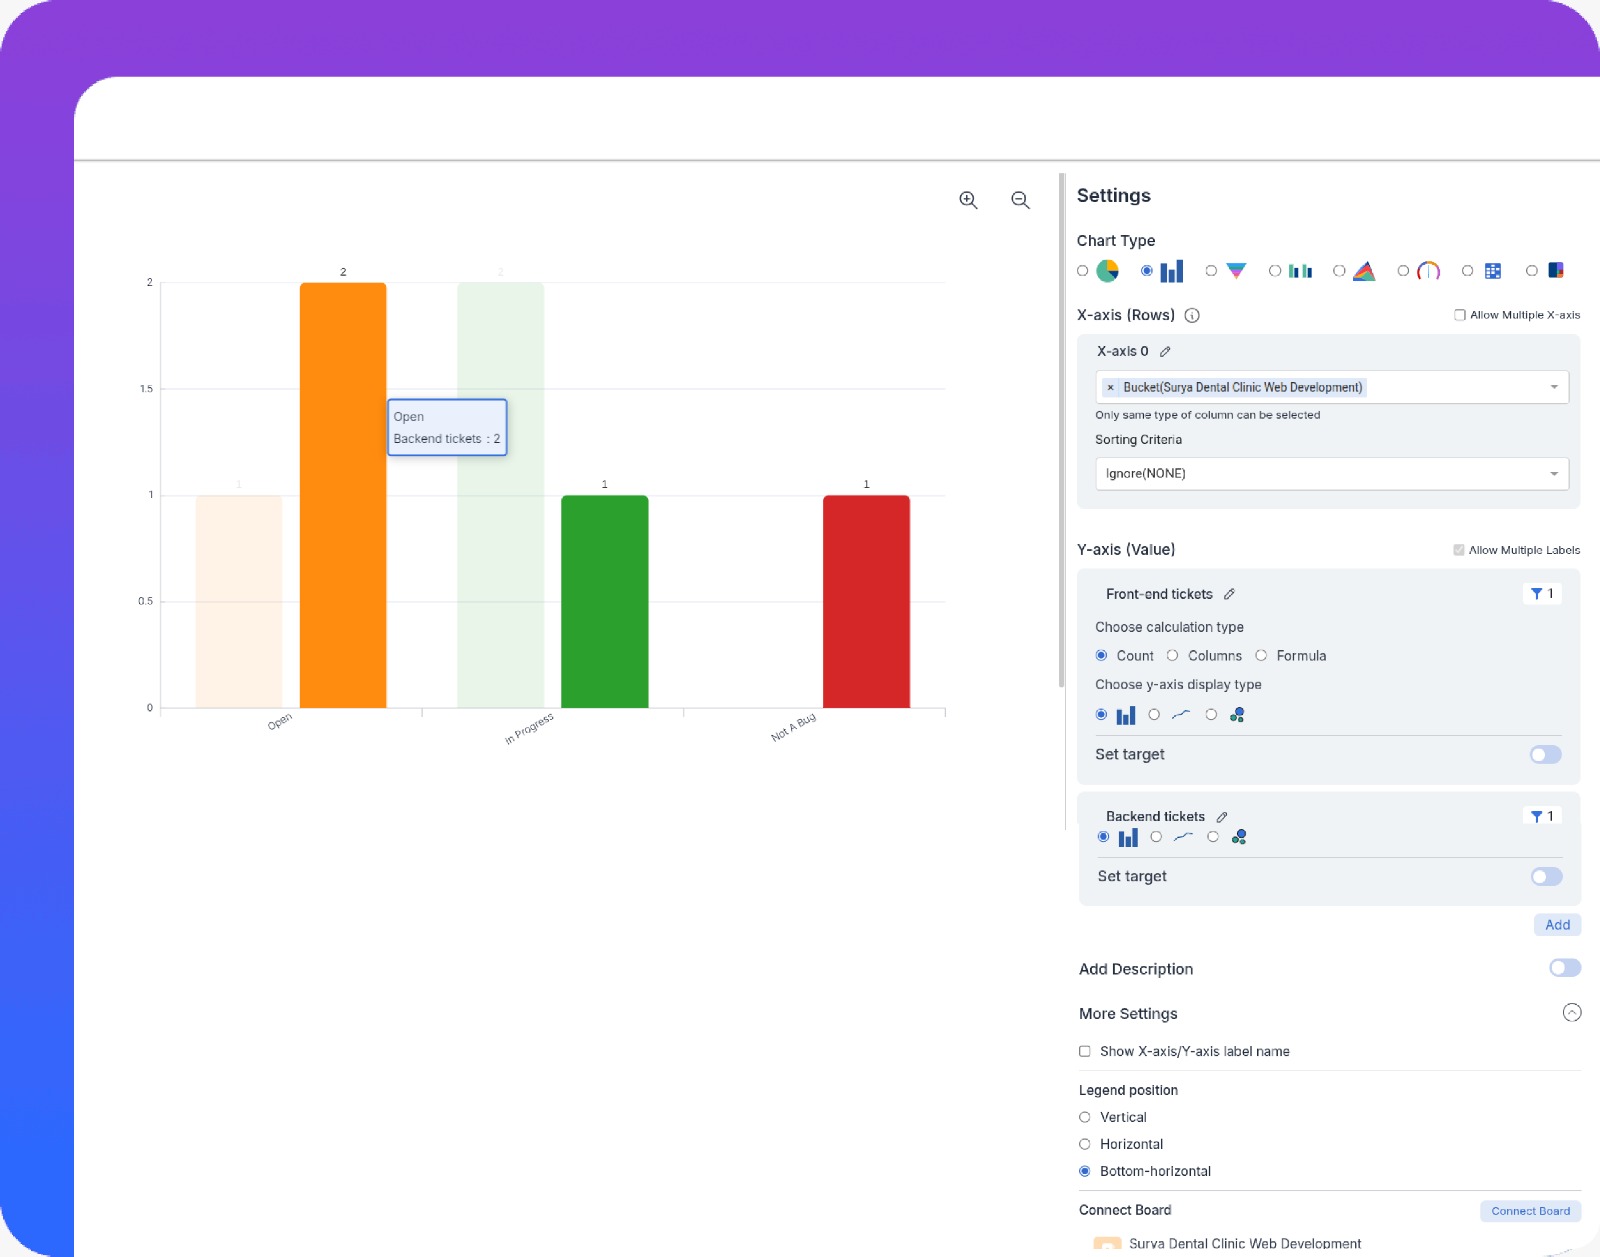Collapse the More Settings section
This screenshot has width=1600, height=1257.
pyautogui.click(x=1571, y=1012)
